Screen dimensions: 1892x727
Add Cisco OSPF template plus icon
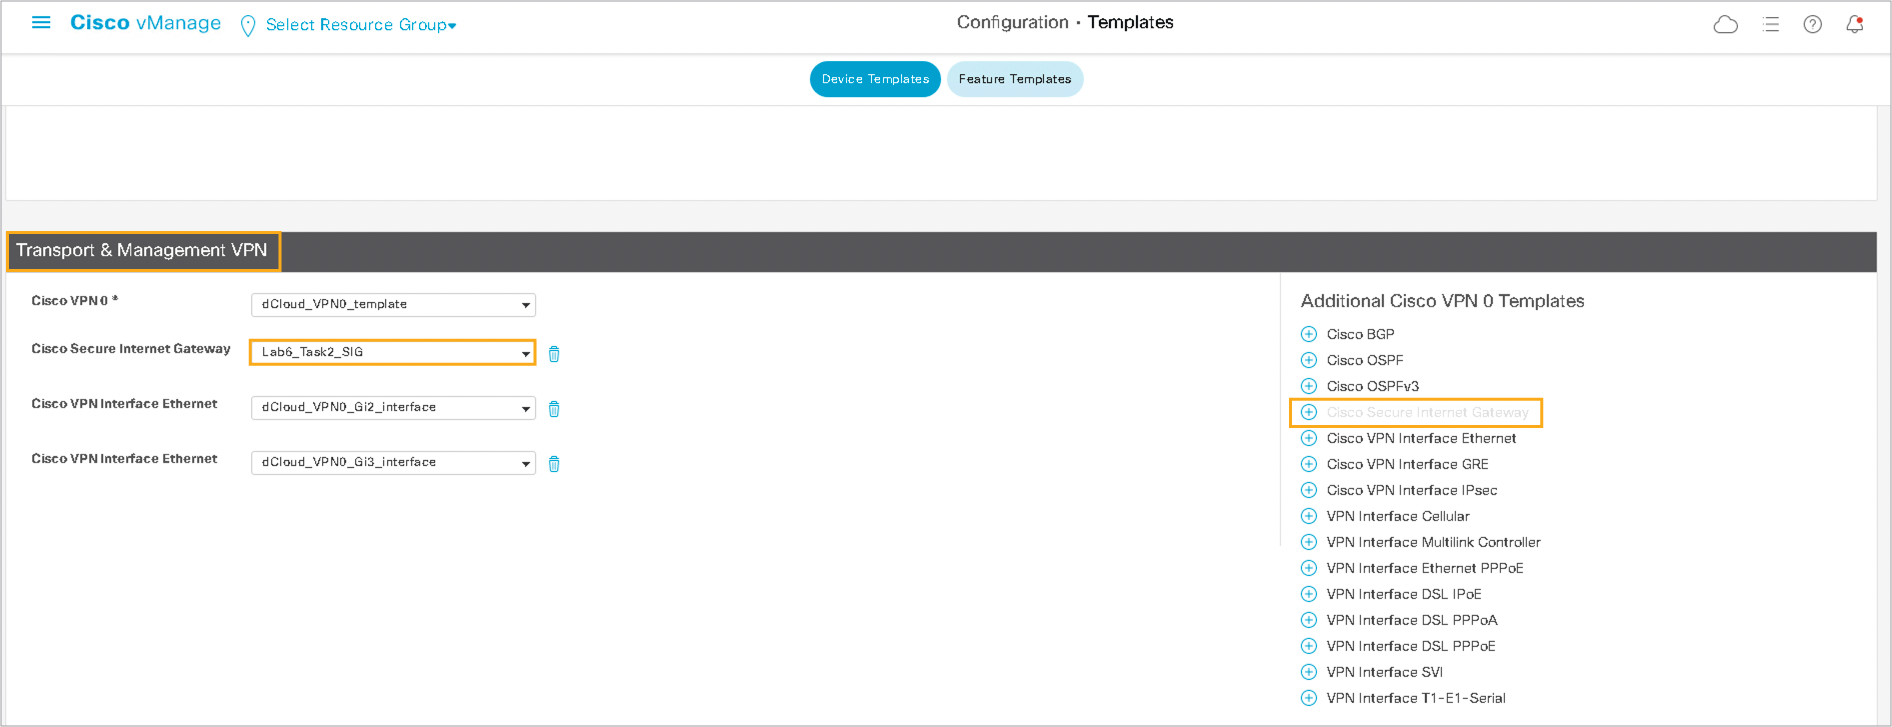click(x=1308, y=360)
